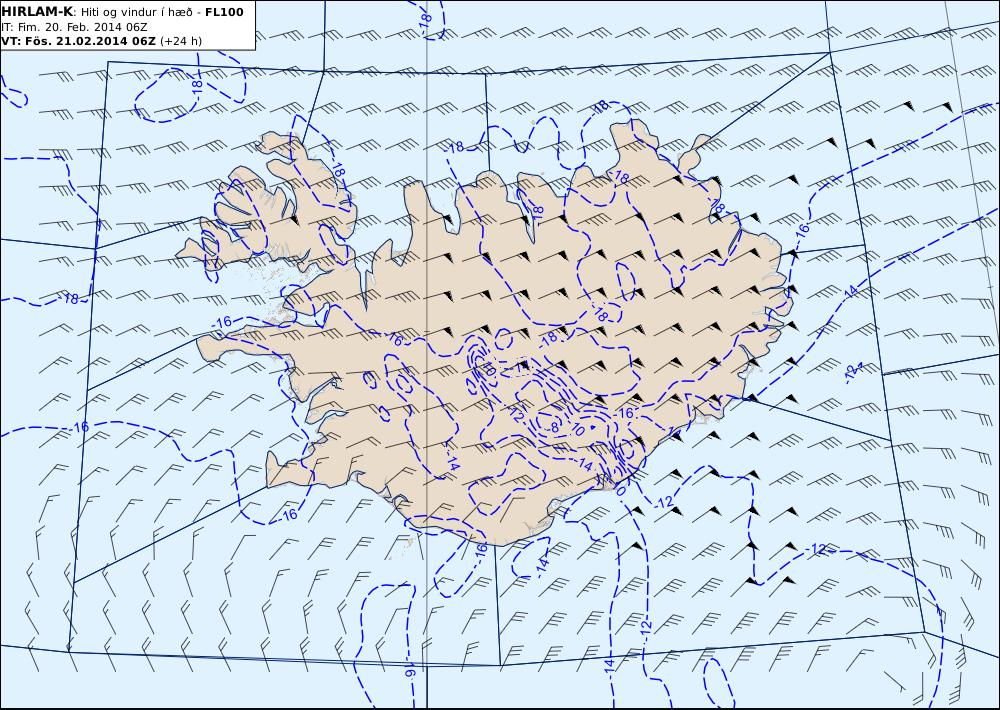Viewport: 1000px width, 710px height.
Task: Click the valid time 'VT: Fös. 21.02.2014 06Z'
Action: tap(78, 41)
